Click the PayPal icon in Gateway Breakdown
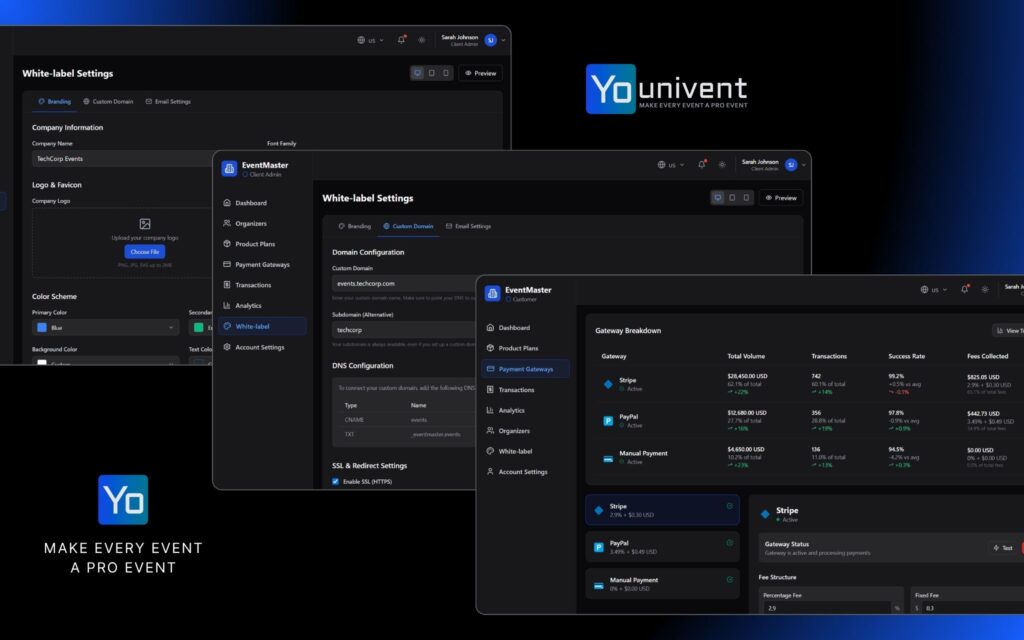1024x640 pixels. pos(608,420)
